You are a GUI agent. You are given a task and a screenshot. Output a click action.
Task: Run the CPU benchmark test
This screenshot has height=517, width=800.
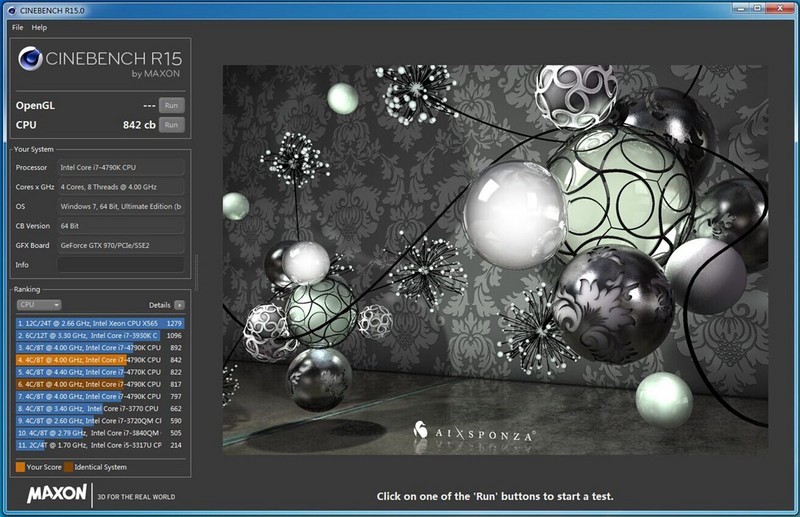172,124
